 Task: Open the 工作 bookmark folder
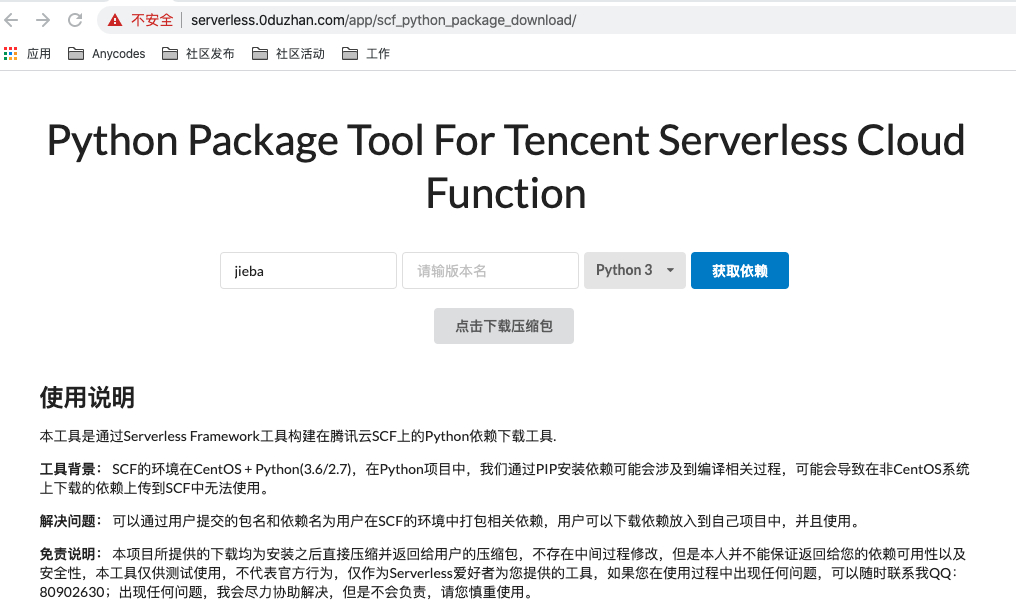pos(366,54)
